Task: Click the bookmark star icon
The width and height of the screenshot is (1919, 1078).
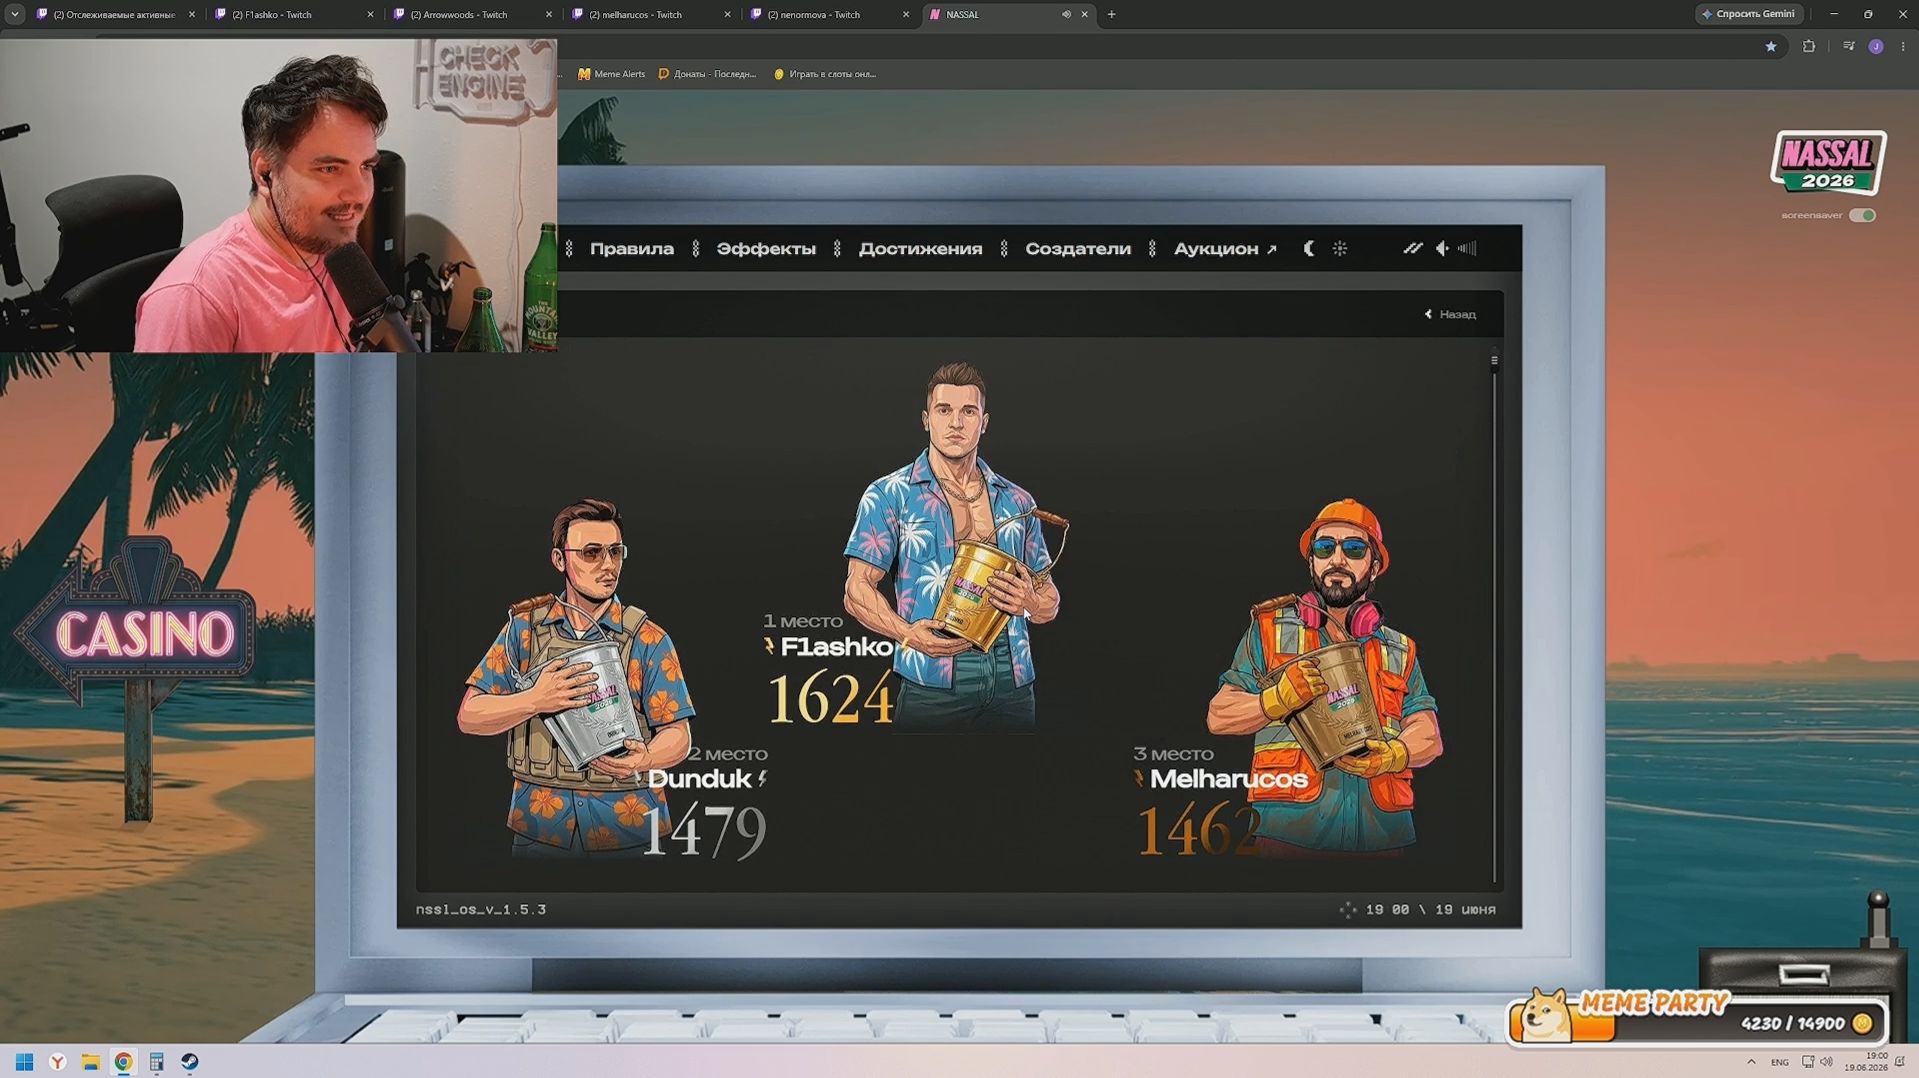Action: coord(1770,46)
